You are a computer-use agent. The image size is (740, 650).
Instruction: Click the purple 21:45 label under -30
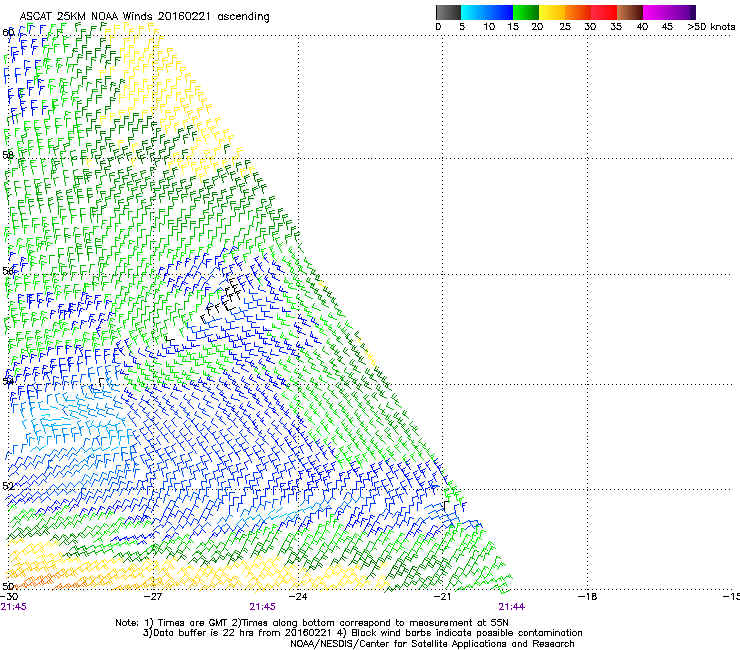pyautogui.click(x=13, y=607)
